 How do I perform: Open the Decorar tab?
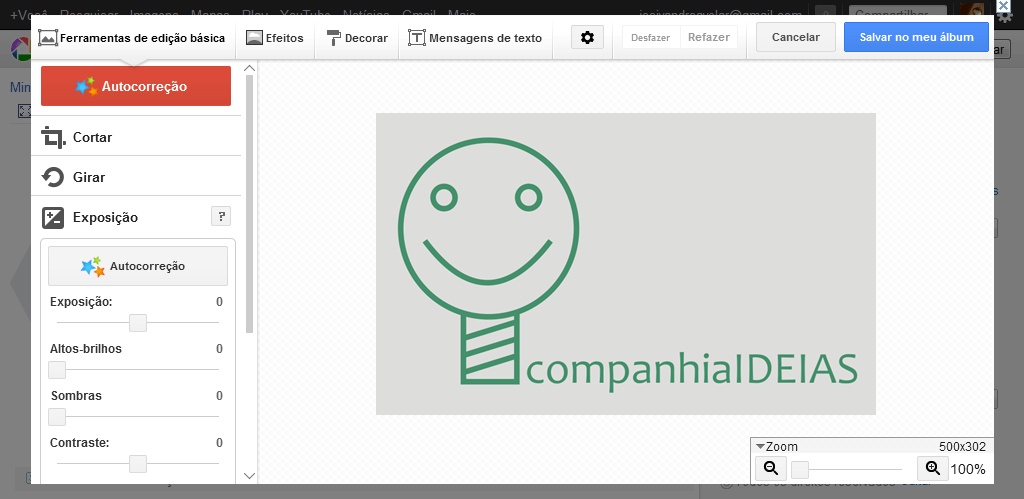click(357, 38)
